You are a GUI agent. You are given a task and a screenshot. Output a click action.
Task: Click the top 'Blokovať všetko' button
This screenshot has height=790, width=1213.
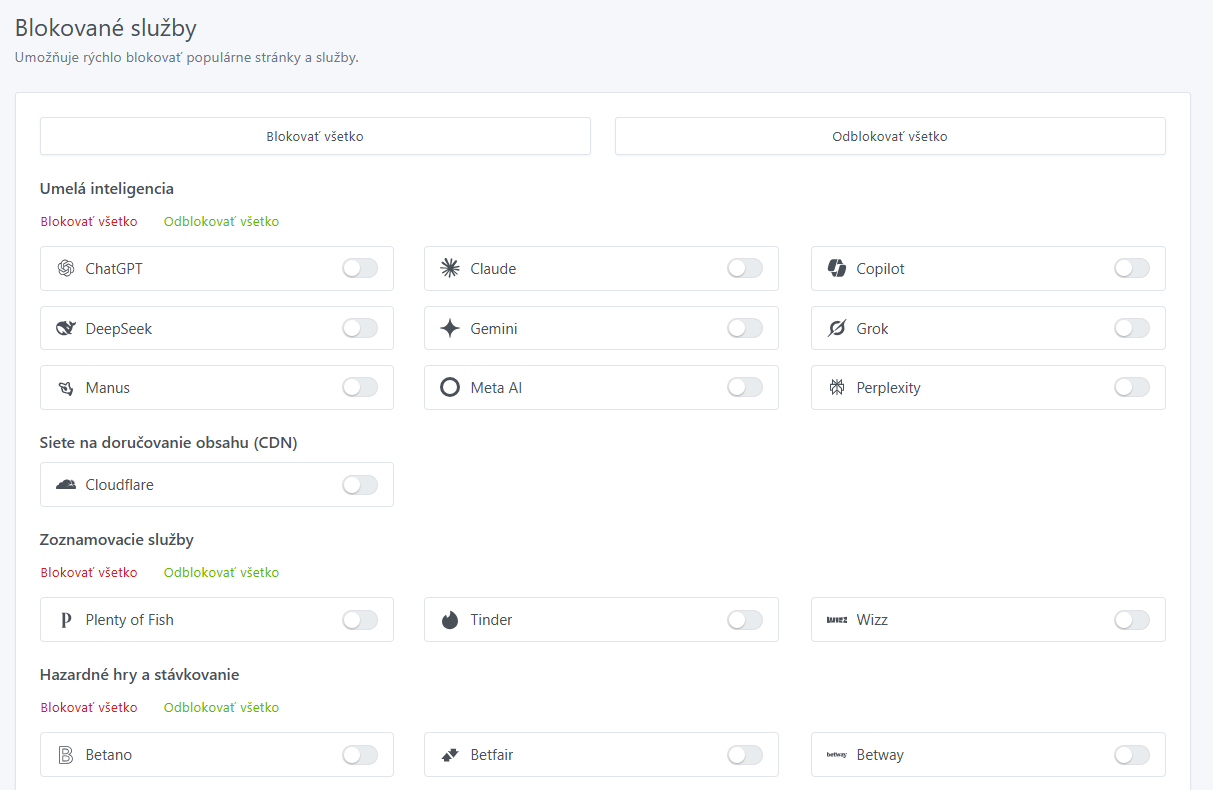click(x=315, y=136)
